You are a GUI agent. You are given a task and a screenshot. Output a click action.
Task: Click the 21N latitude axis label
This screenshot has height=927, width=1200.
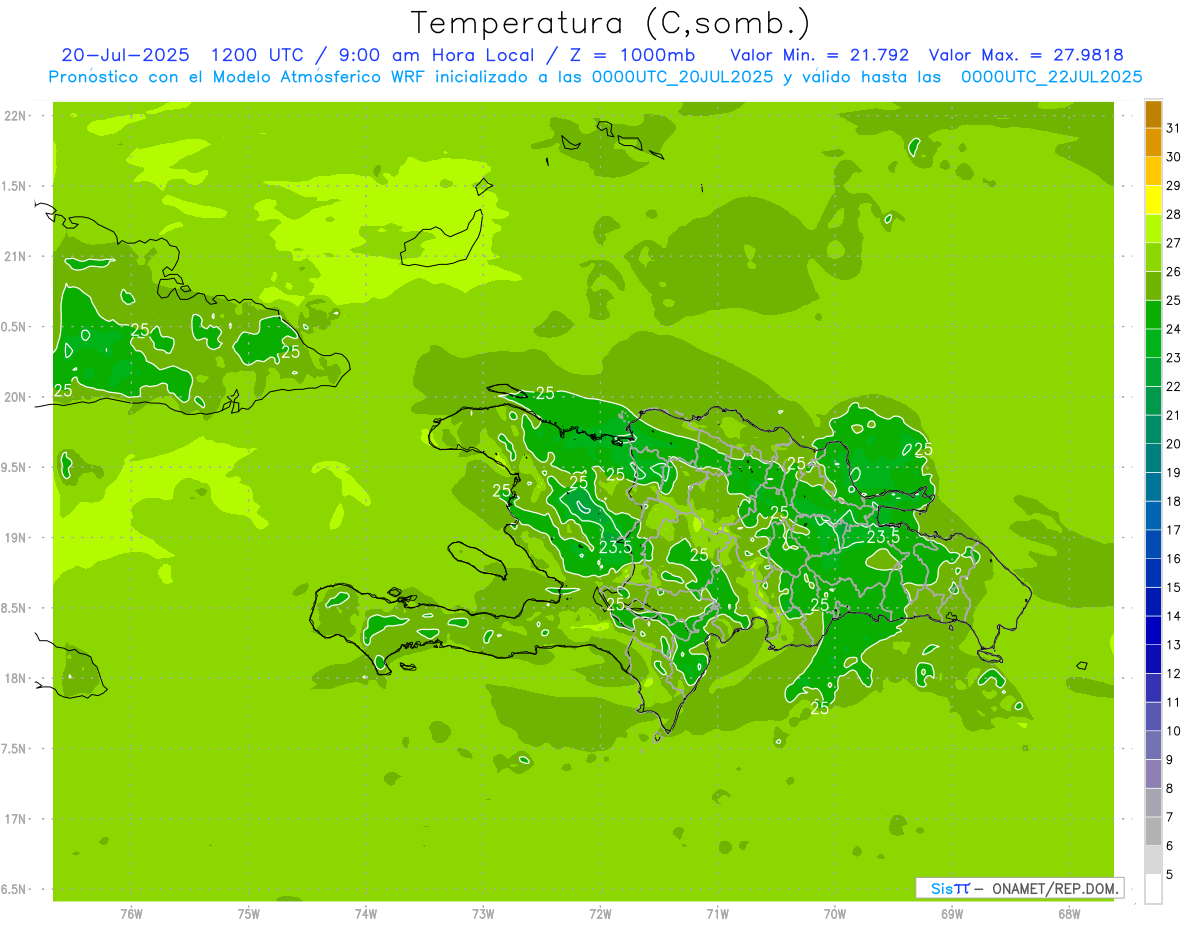[x=16, y=256]
